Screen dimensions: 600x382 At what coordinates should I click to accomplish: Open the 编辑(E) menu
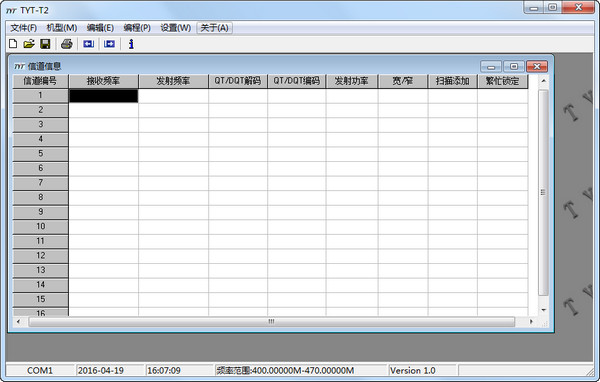(x=100, y=28)
